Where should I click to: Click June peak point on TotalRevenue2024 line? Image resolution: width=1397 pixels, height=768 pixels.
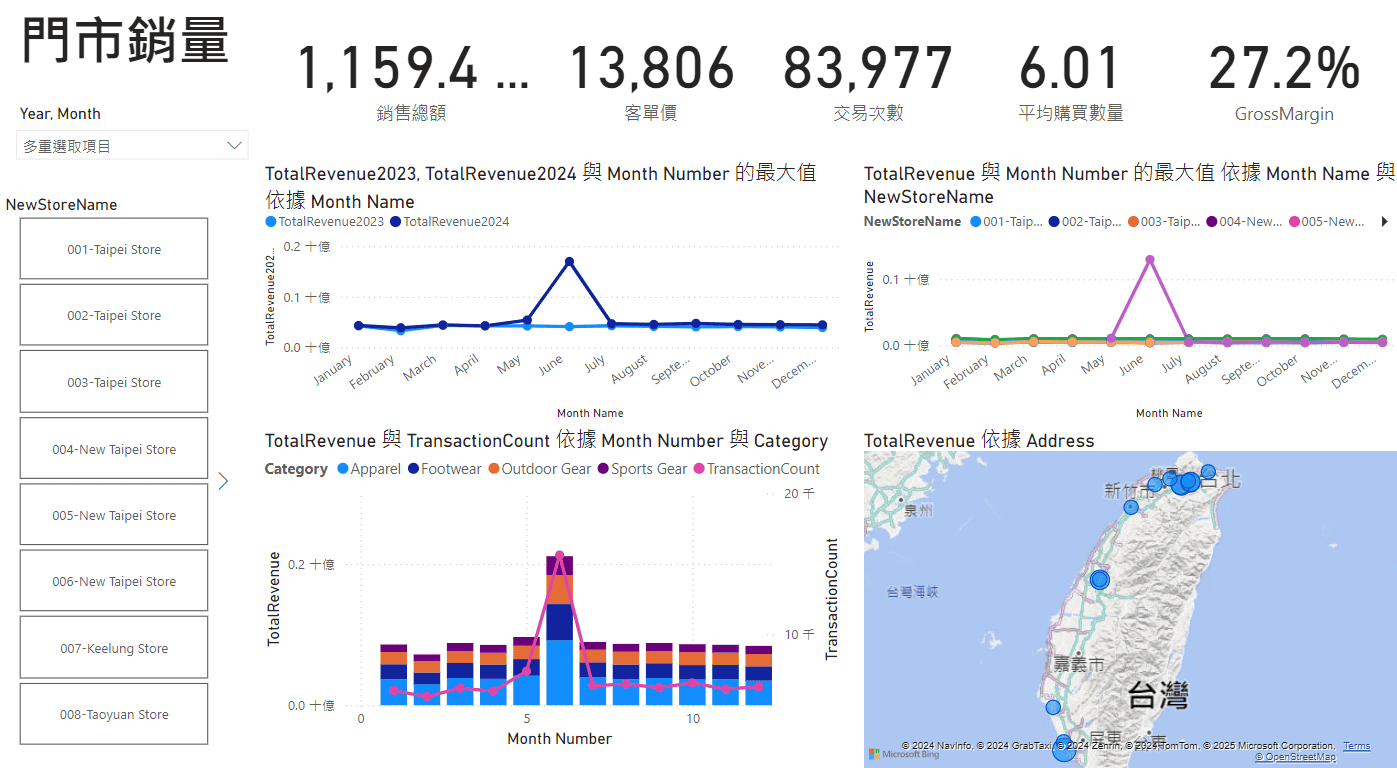click(569, 262)
